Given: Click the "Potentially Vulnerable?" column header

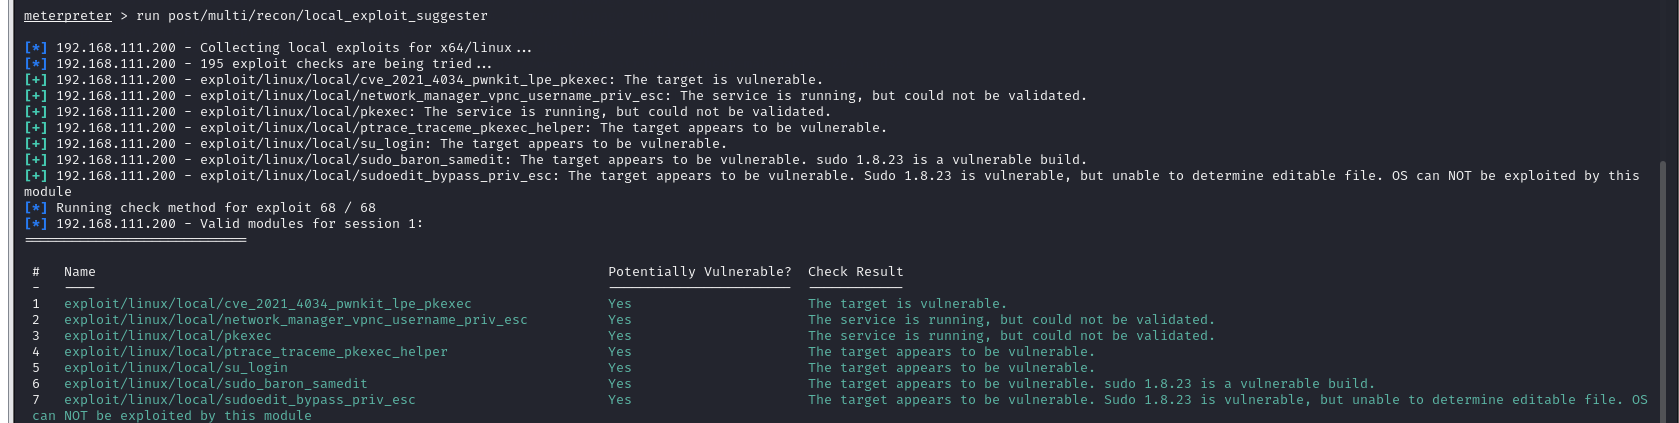Looking at the screenshot, I should point(699,272).
